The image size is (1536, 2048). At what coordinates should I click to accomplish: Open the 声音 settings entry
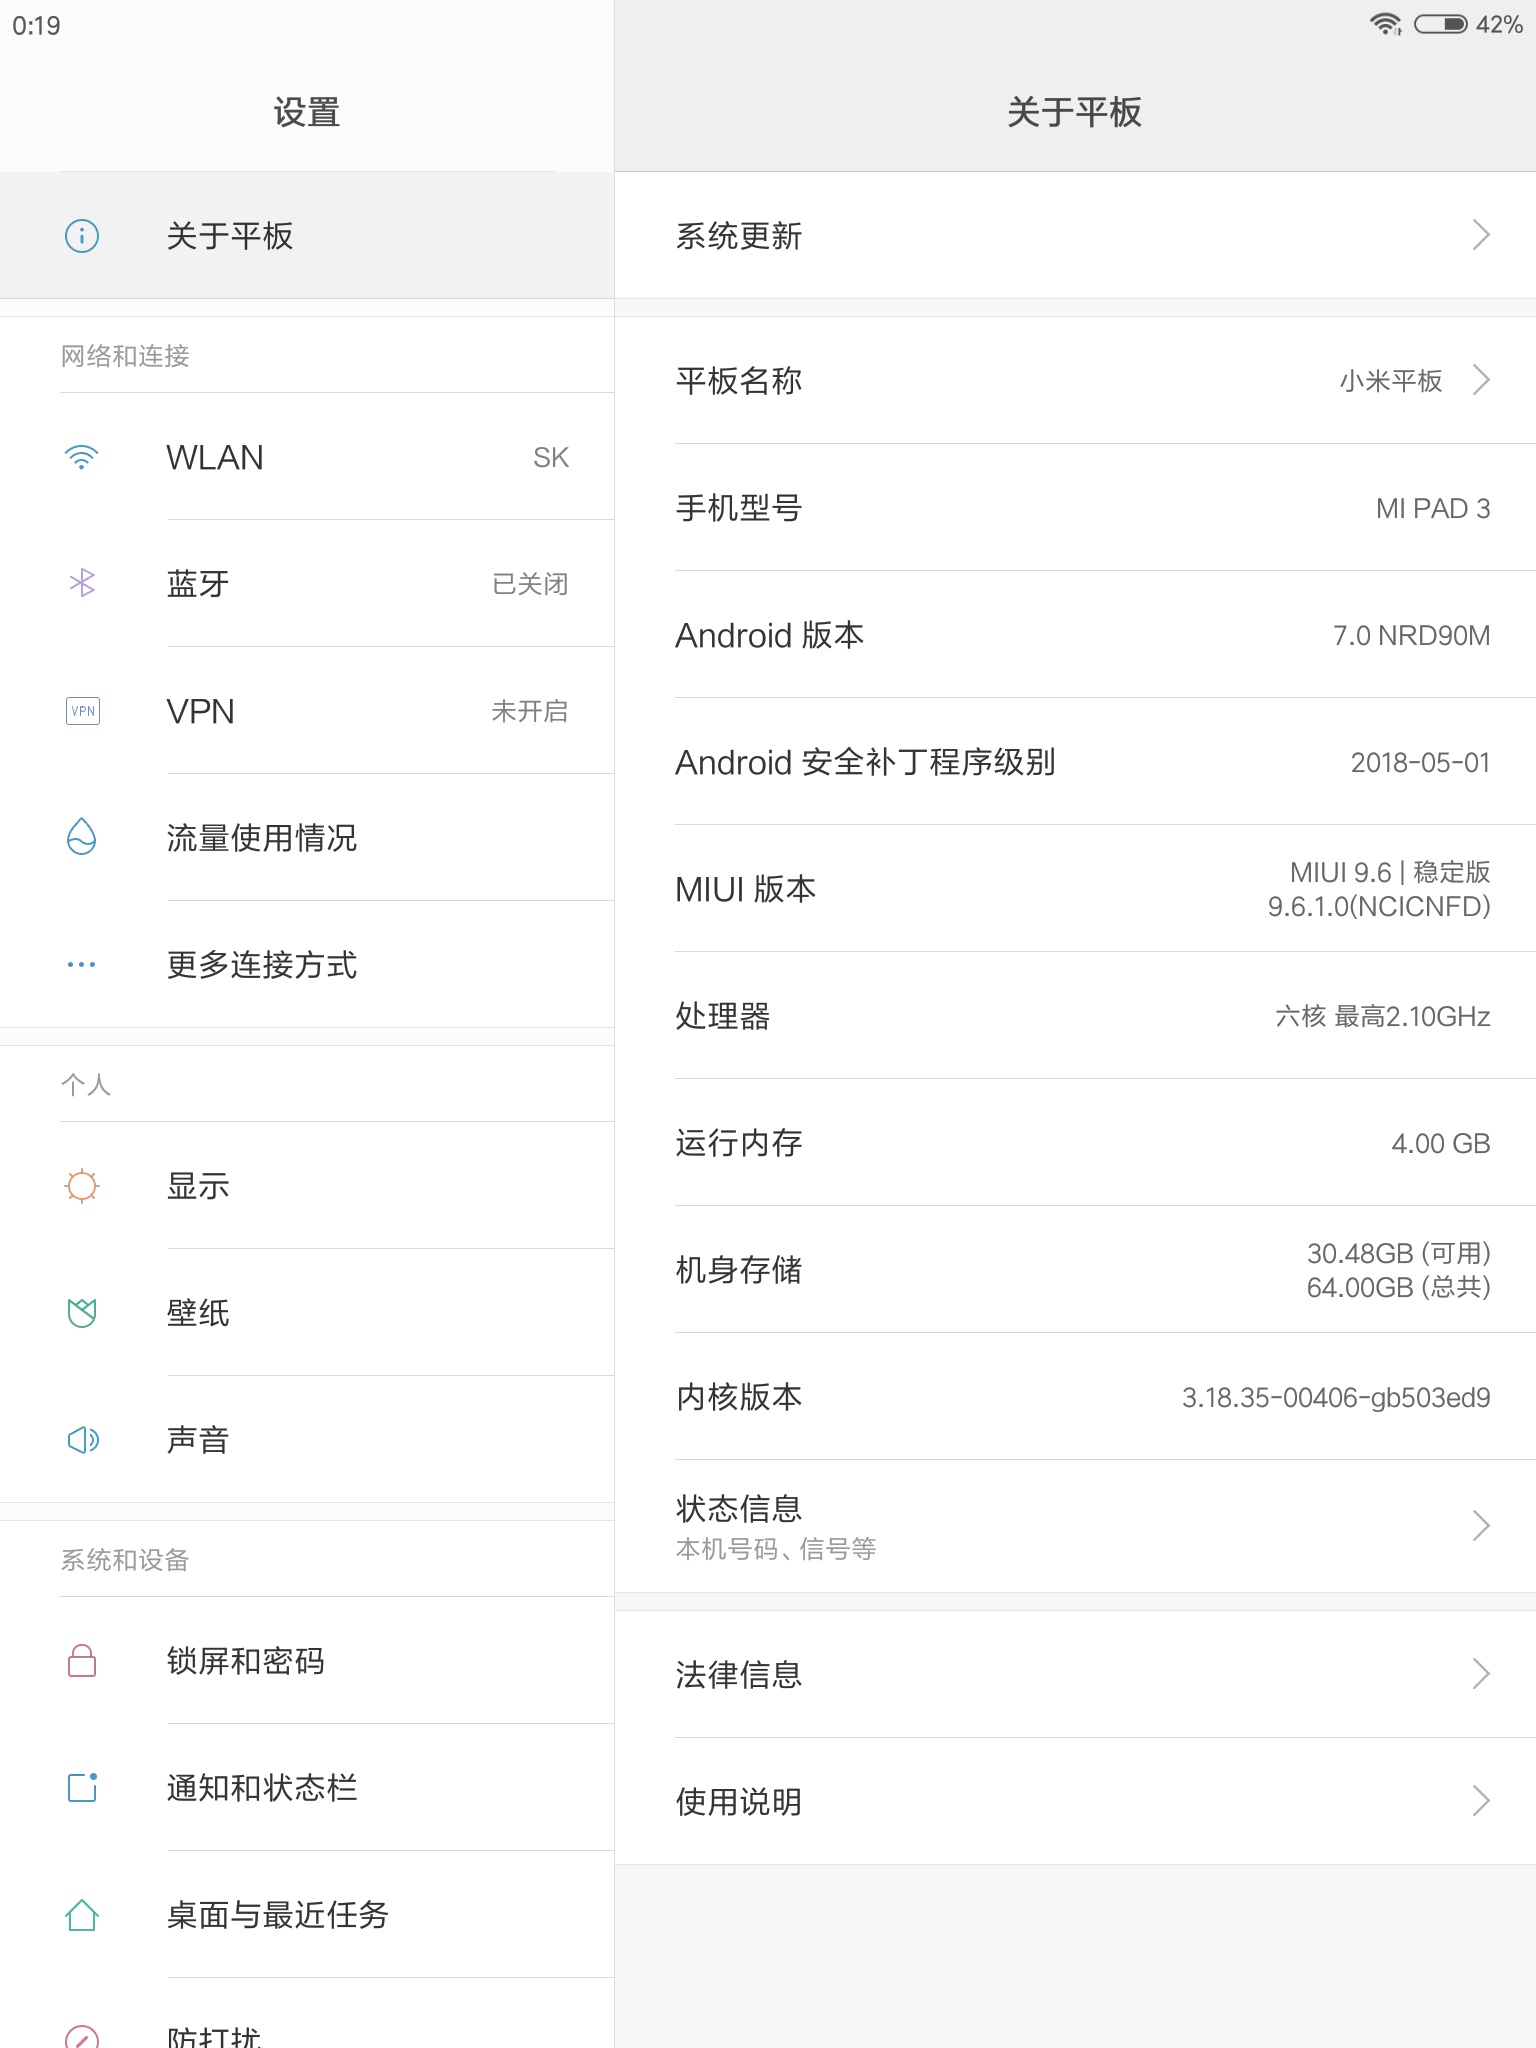click(307, 1440)
